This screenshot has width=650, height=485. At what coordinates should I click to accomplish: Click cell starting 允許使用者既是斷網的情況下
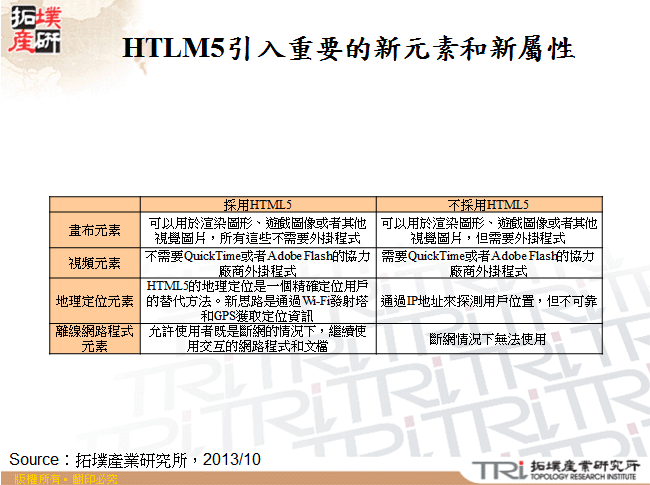tap(258, 339)
